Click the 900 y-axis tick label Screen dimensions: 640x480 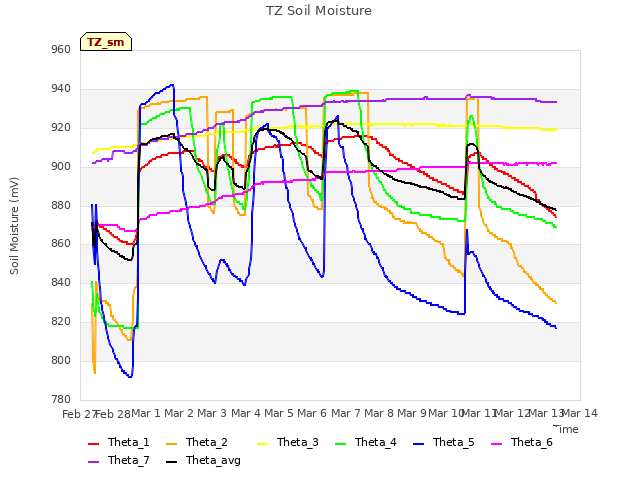[x=61, y=167]
